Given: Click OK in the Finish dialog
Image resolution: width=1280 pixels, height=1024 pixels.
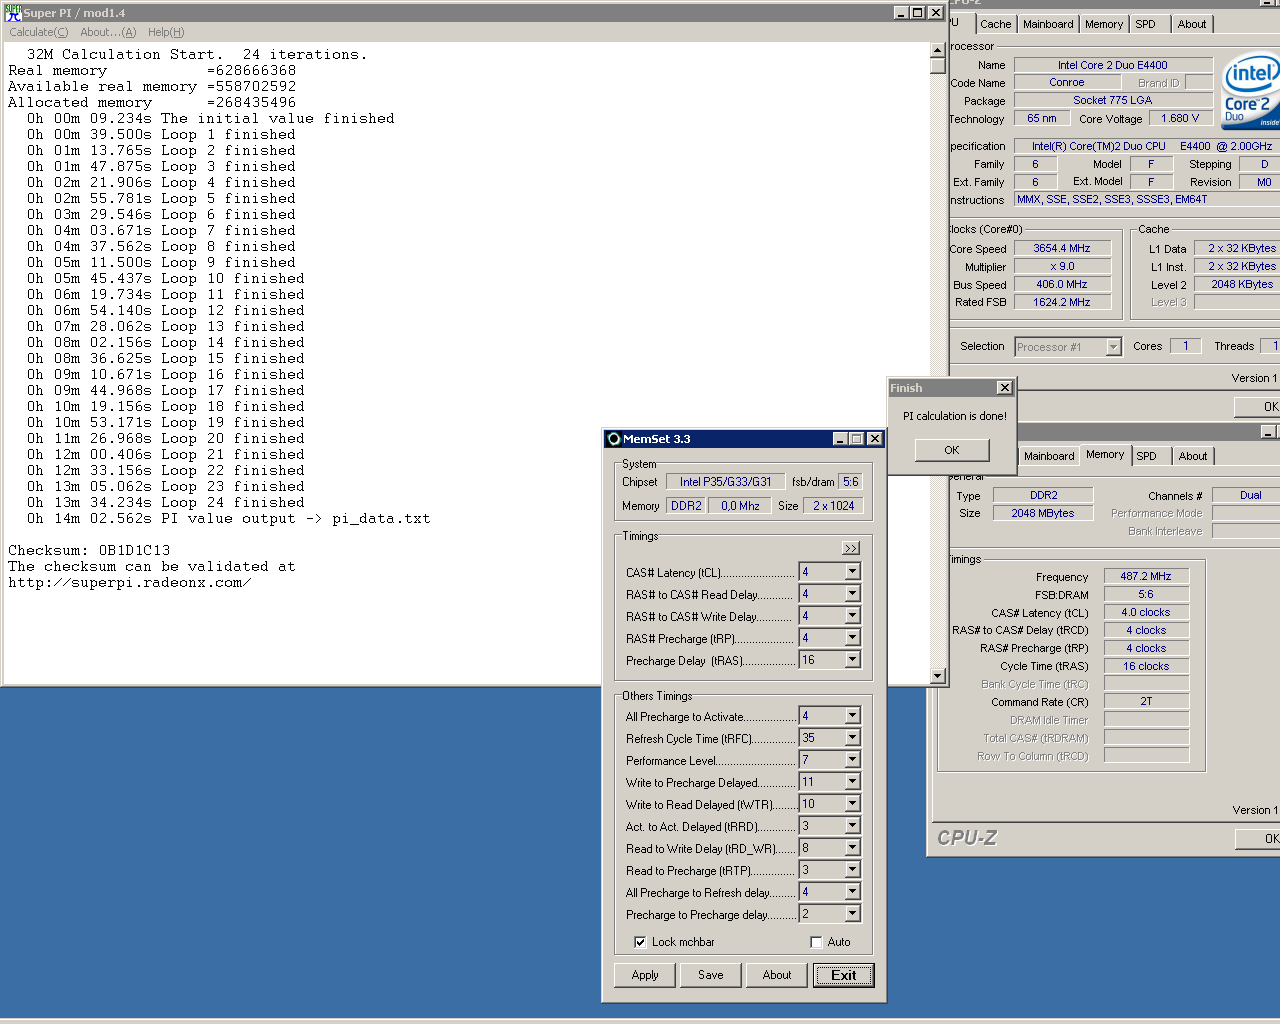Looking at the screenshot, I should (x=952, y=450).
